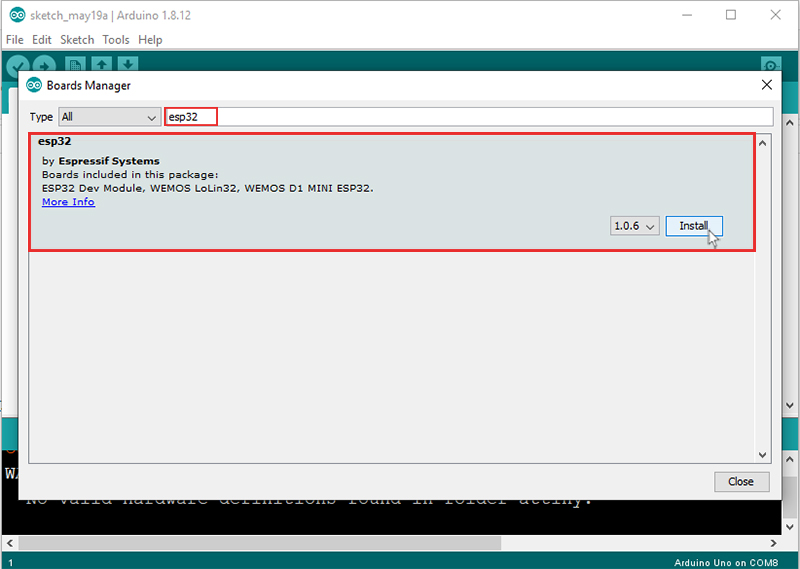The height and width of the screenshot is (569, 800).
Task: Click the Arduino logo in Boards Manager title
Action: point(34,85)
